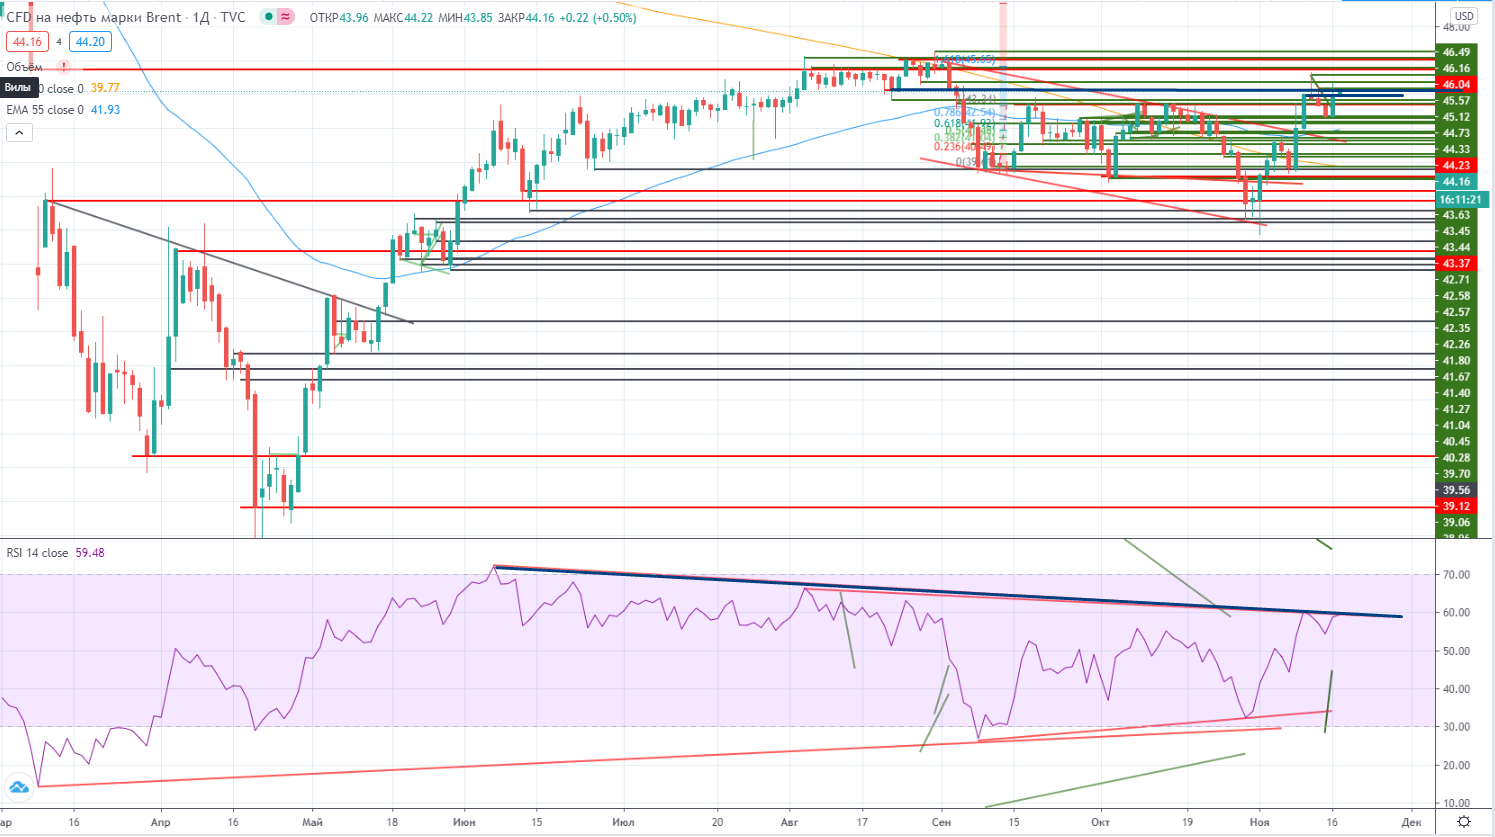Click the red 43.37 price axis label

pos(1456,264)
